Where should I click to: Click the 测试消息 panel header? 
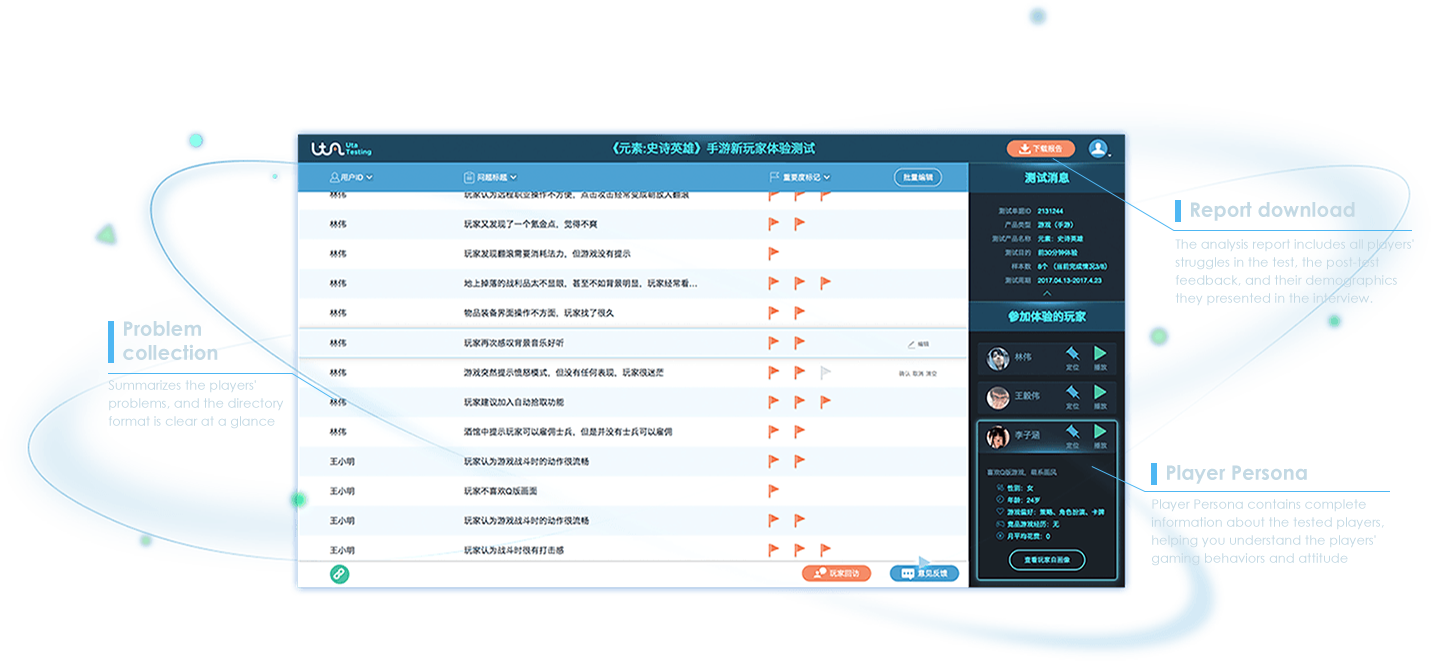pyautogui.click(x=1047, y=178)
